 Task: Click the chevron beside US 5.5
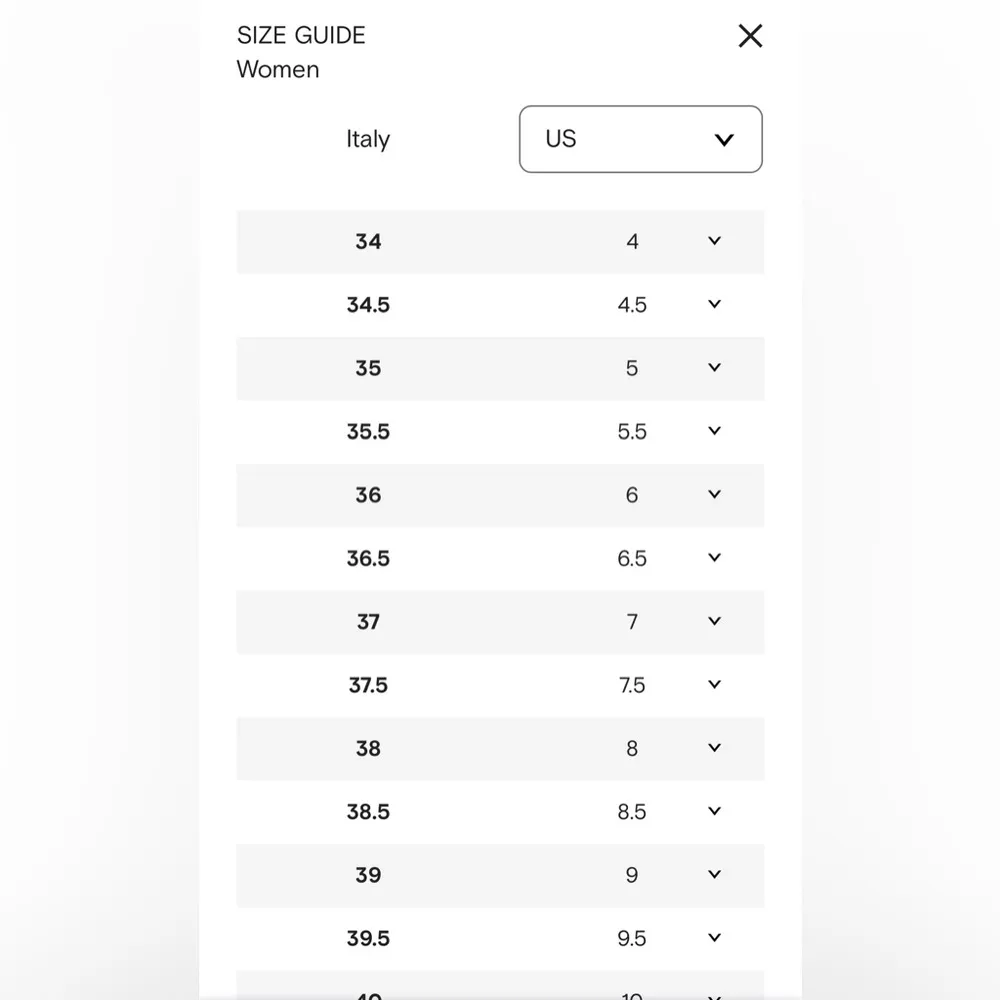tap(714, 431)
